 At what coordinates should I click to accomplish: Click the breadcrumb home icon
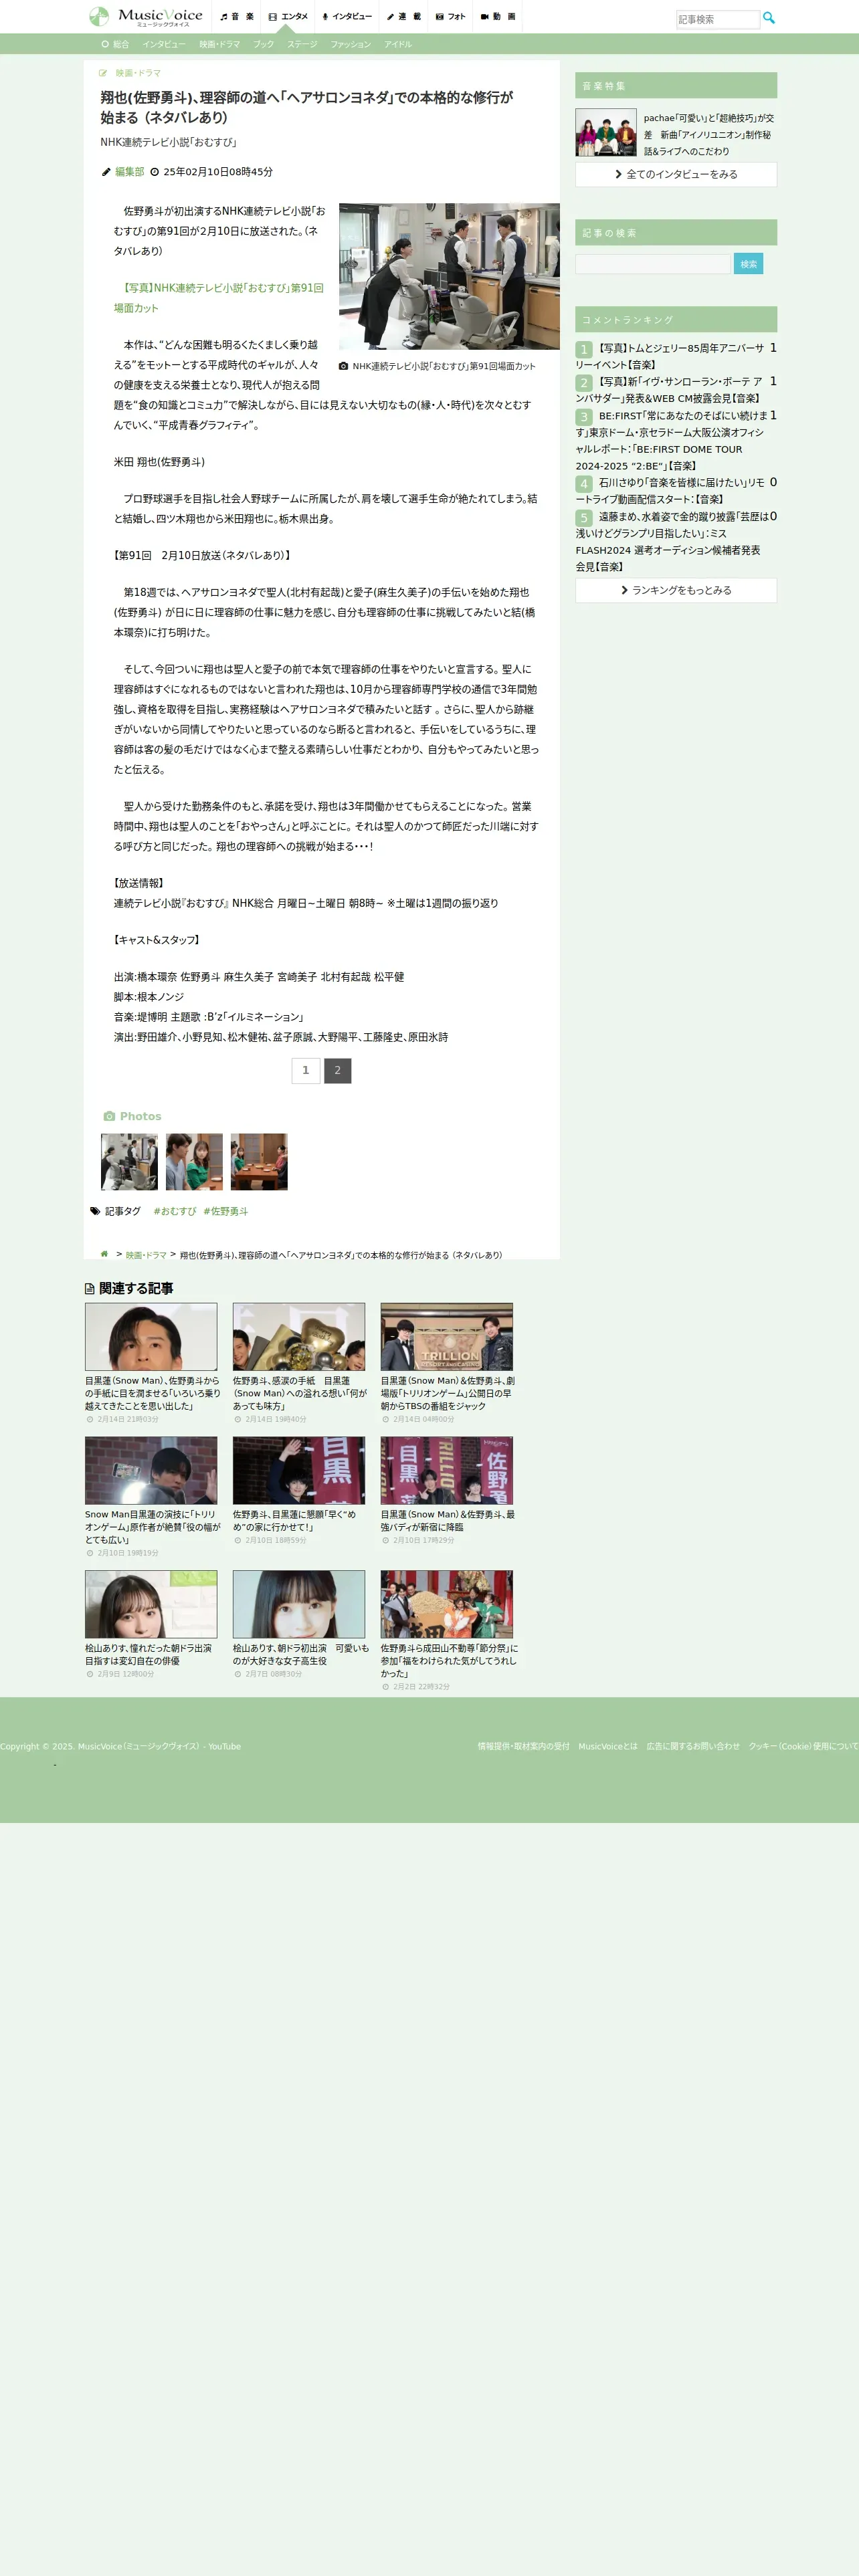(x=104, y=1254)
